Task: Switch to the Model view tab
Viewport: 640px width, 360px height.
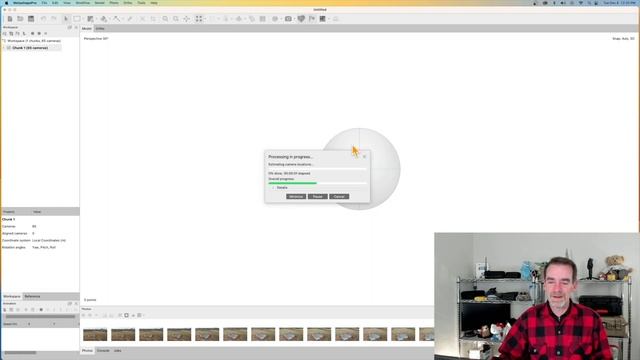Action: 87,29
